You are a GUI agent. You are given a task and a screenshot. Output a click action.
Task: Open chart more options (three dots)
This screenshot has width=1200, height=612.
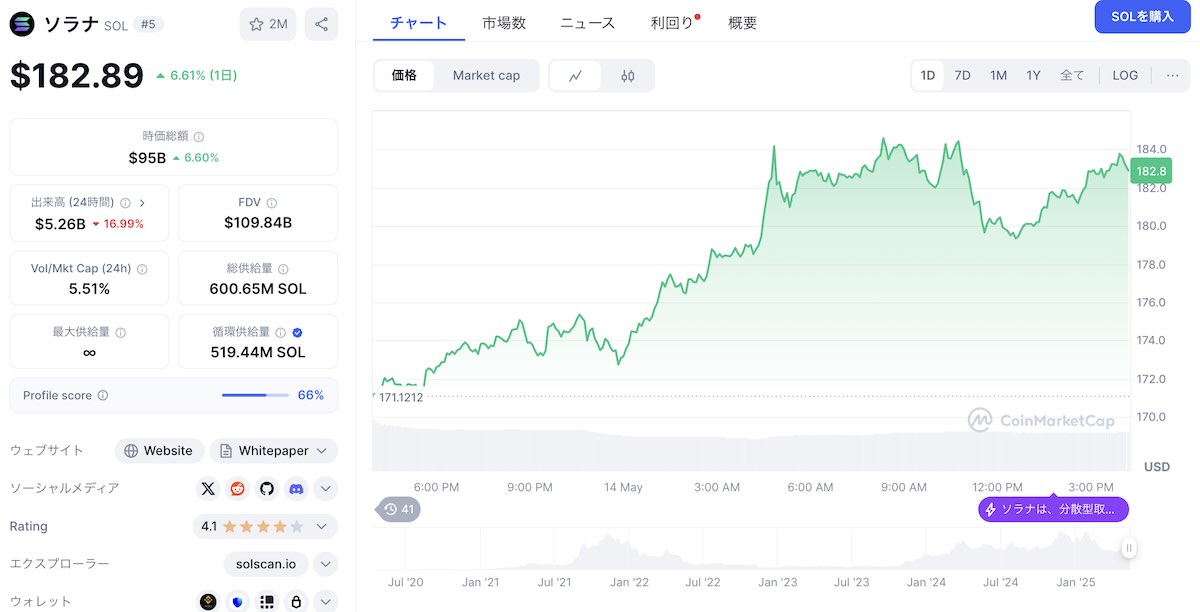(x=1173, y=76)
